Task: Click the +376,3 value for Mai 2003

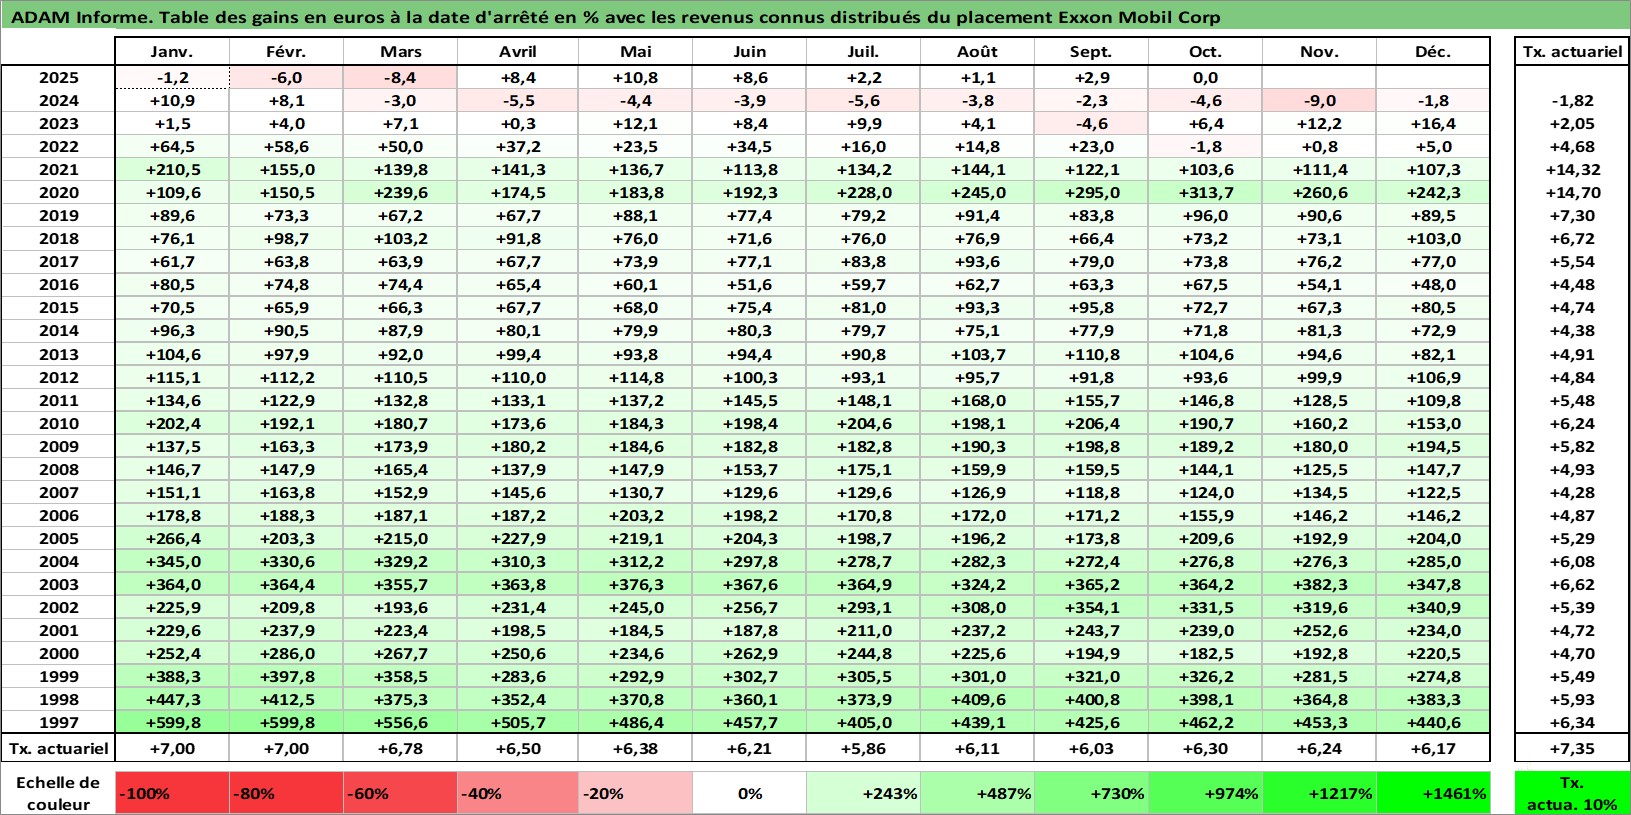Action: point(635,584)
